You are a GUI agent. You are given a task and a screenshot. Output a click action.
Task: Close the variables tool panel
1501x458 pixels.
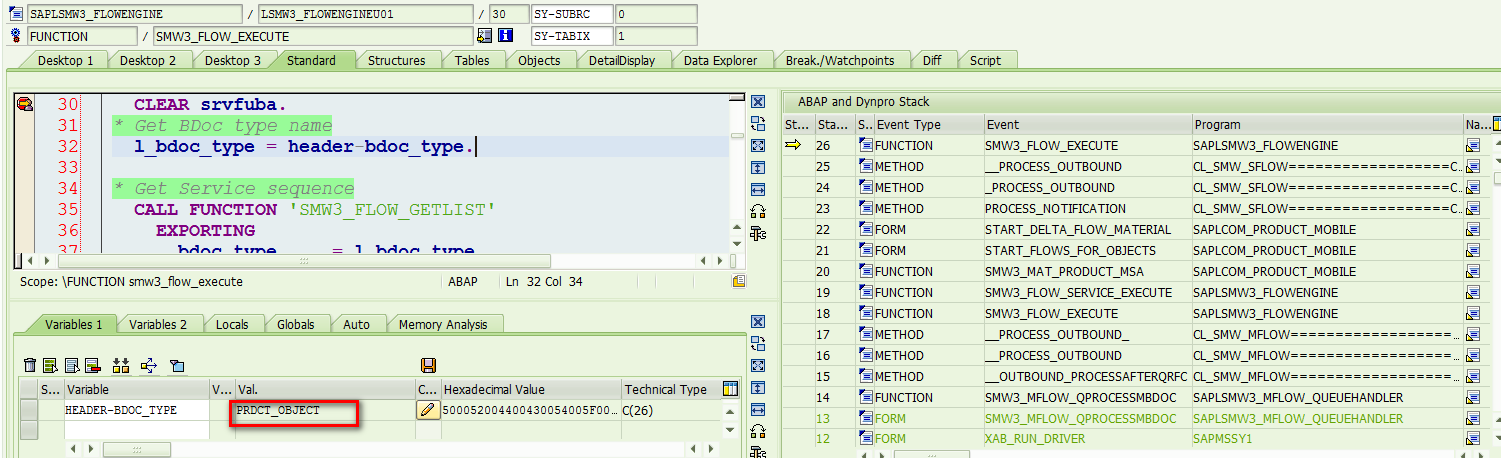[x=758, y=322]
